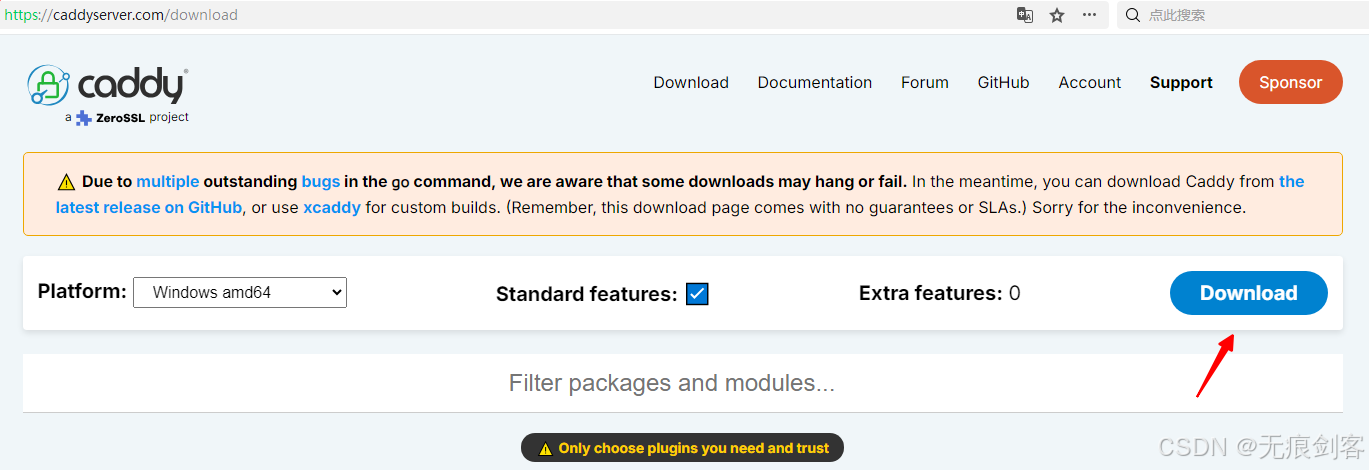This screenshot has height=470, width=1369.
Task: Open the browser three-dots more menu
Action: pos(1090,15)
